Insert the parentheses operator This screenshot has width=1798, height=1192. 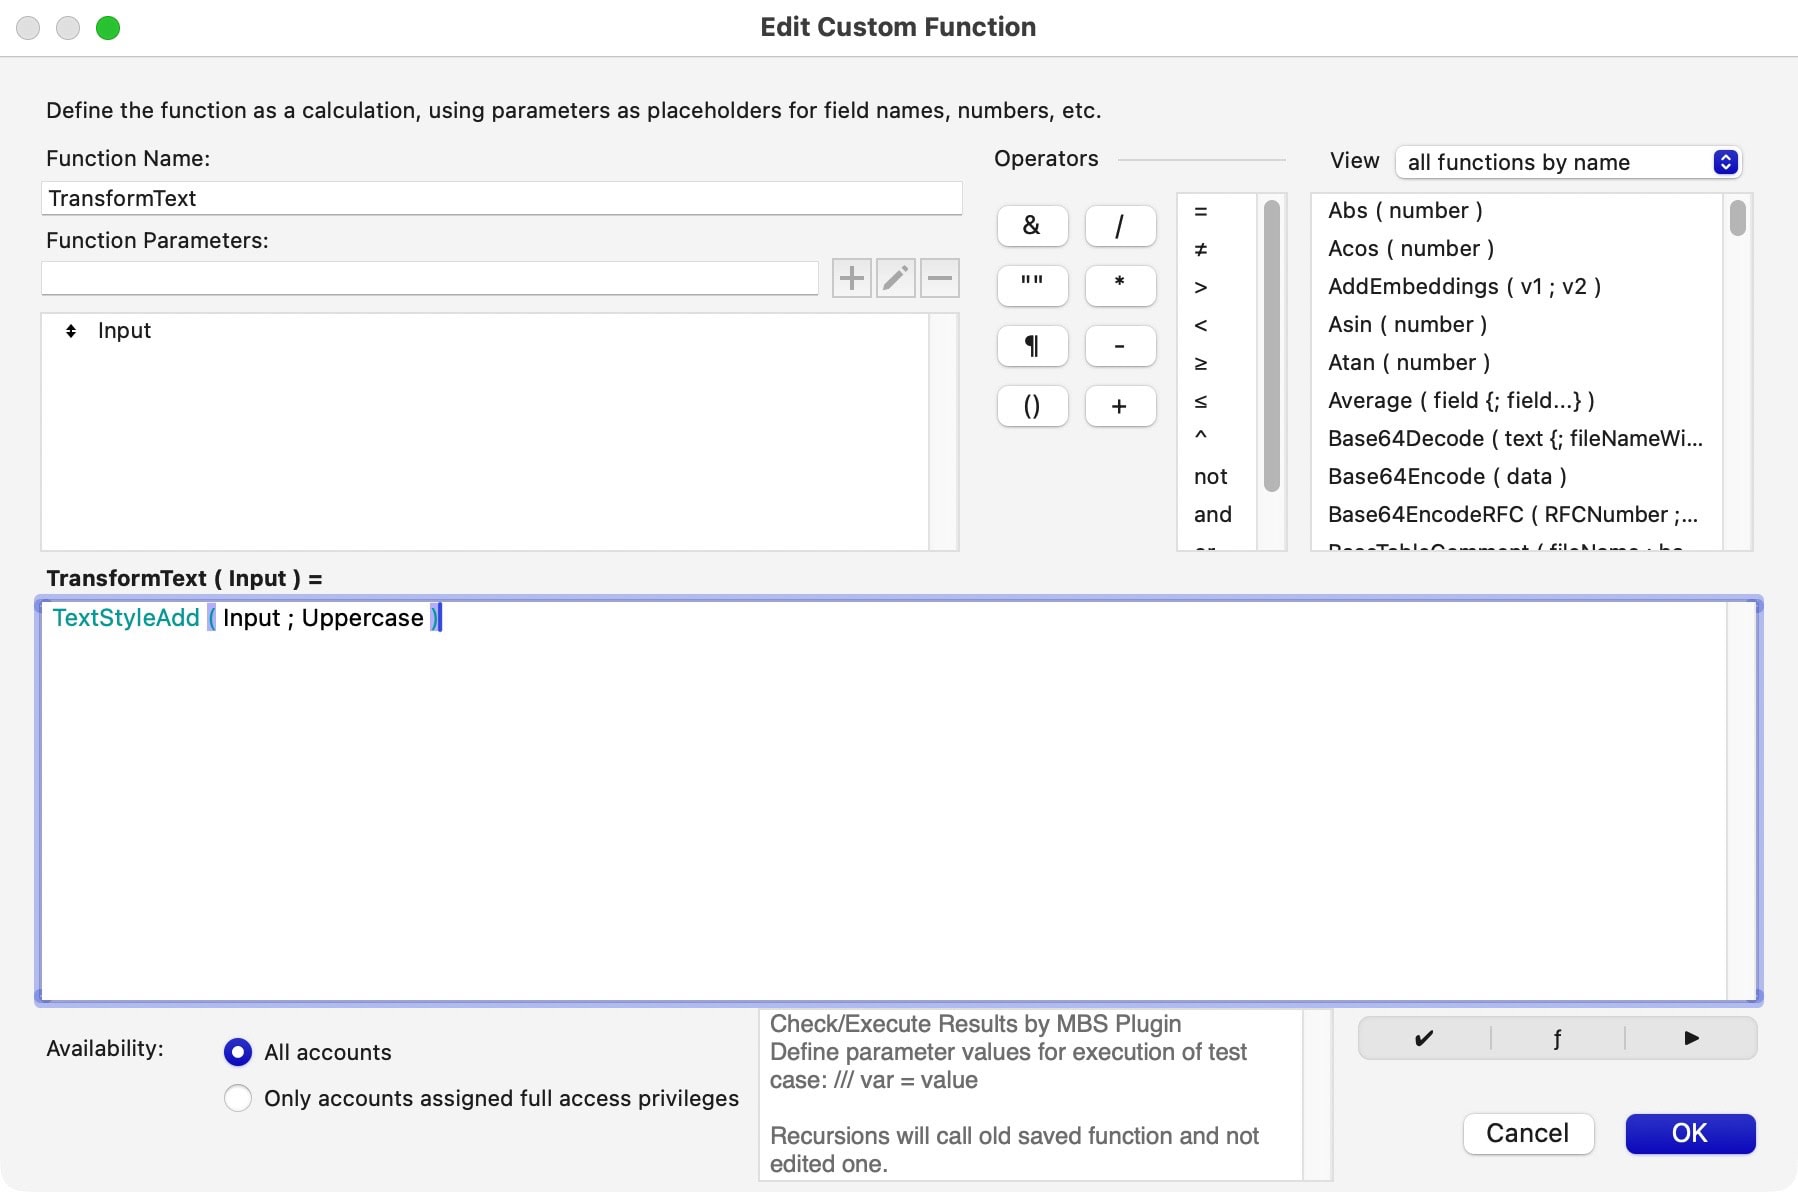1032,406
